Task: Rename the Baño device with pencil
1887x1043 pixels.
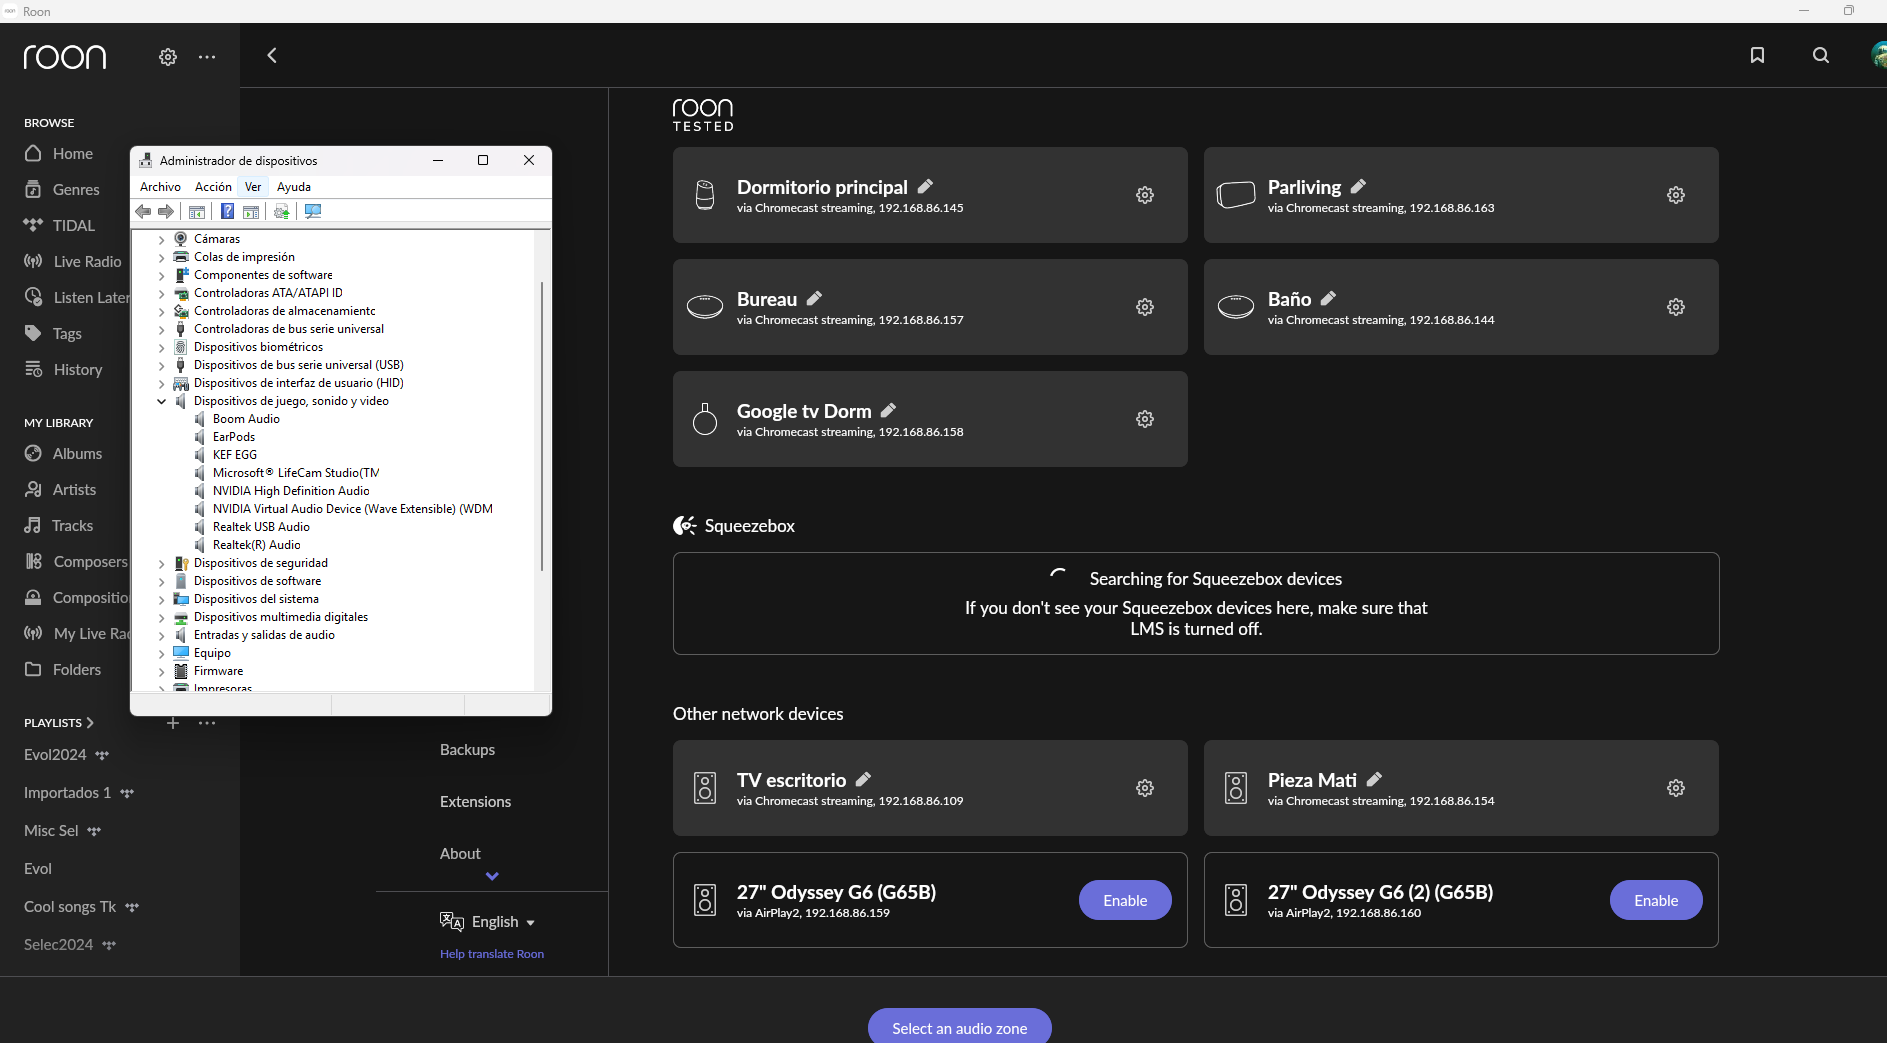Action: (1328, 298)
